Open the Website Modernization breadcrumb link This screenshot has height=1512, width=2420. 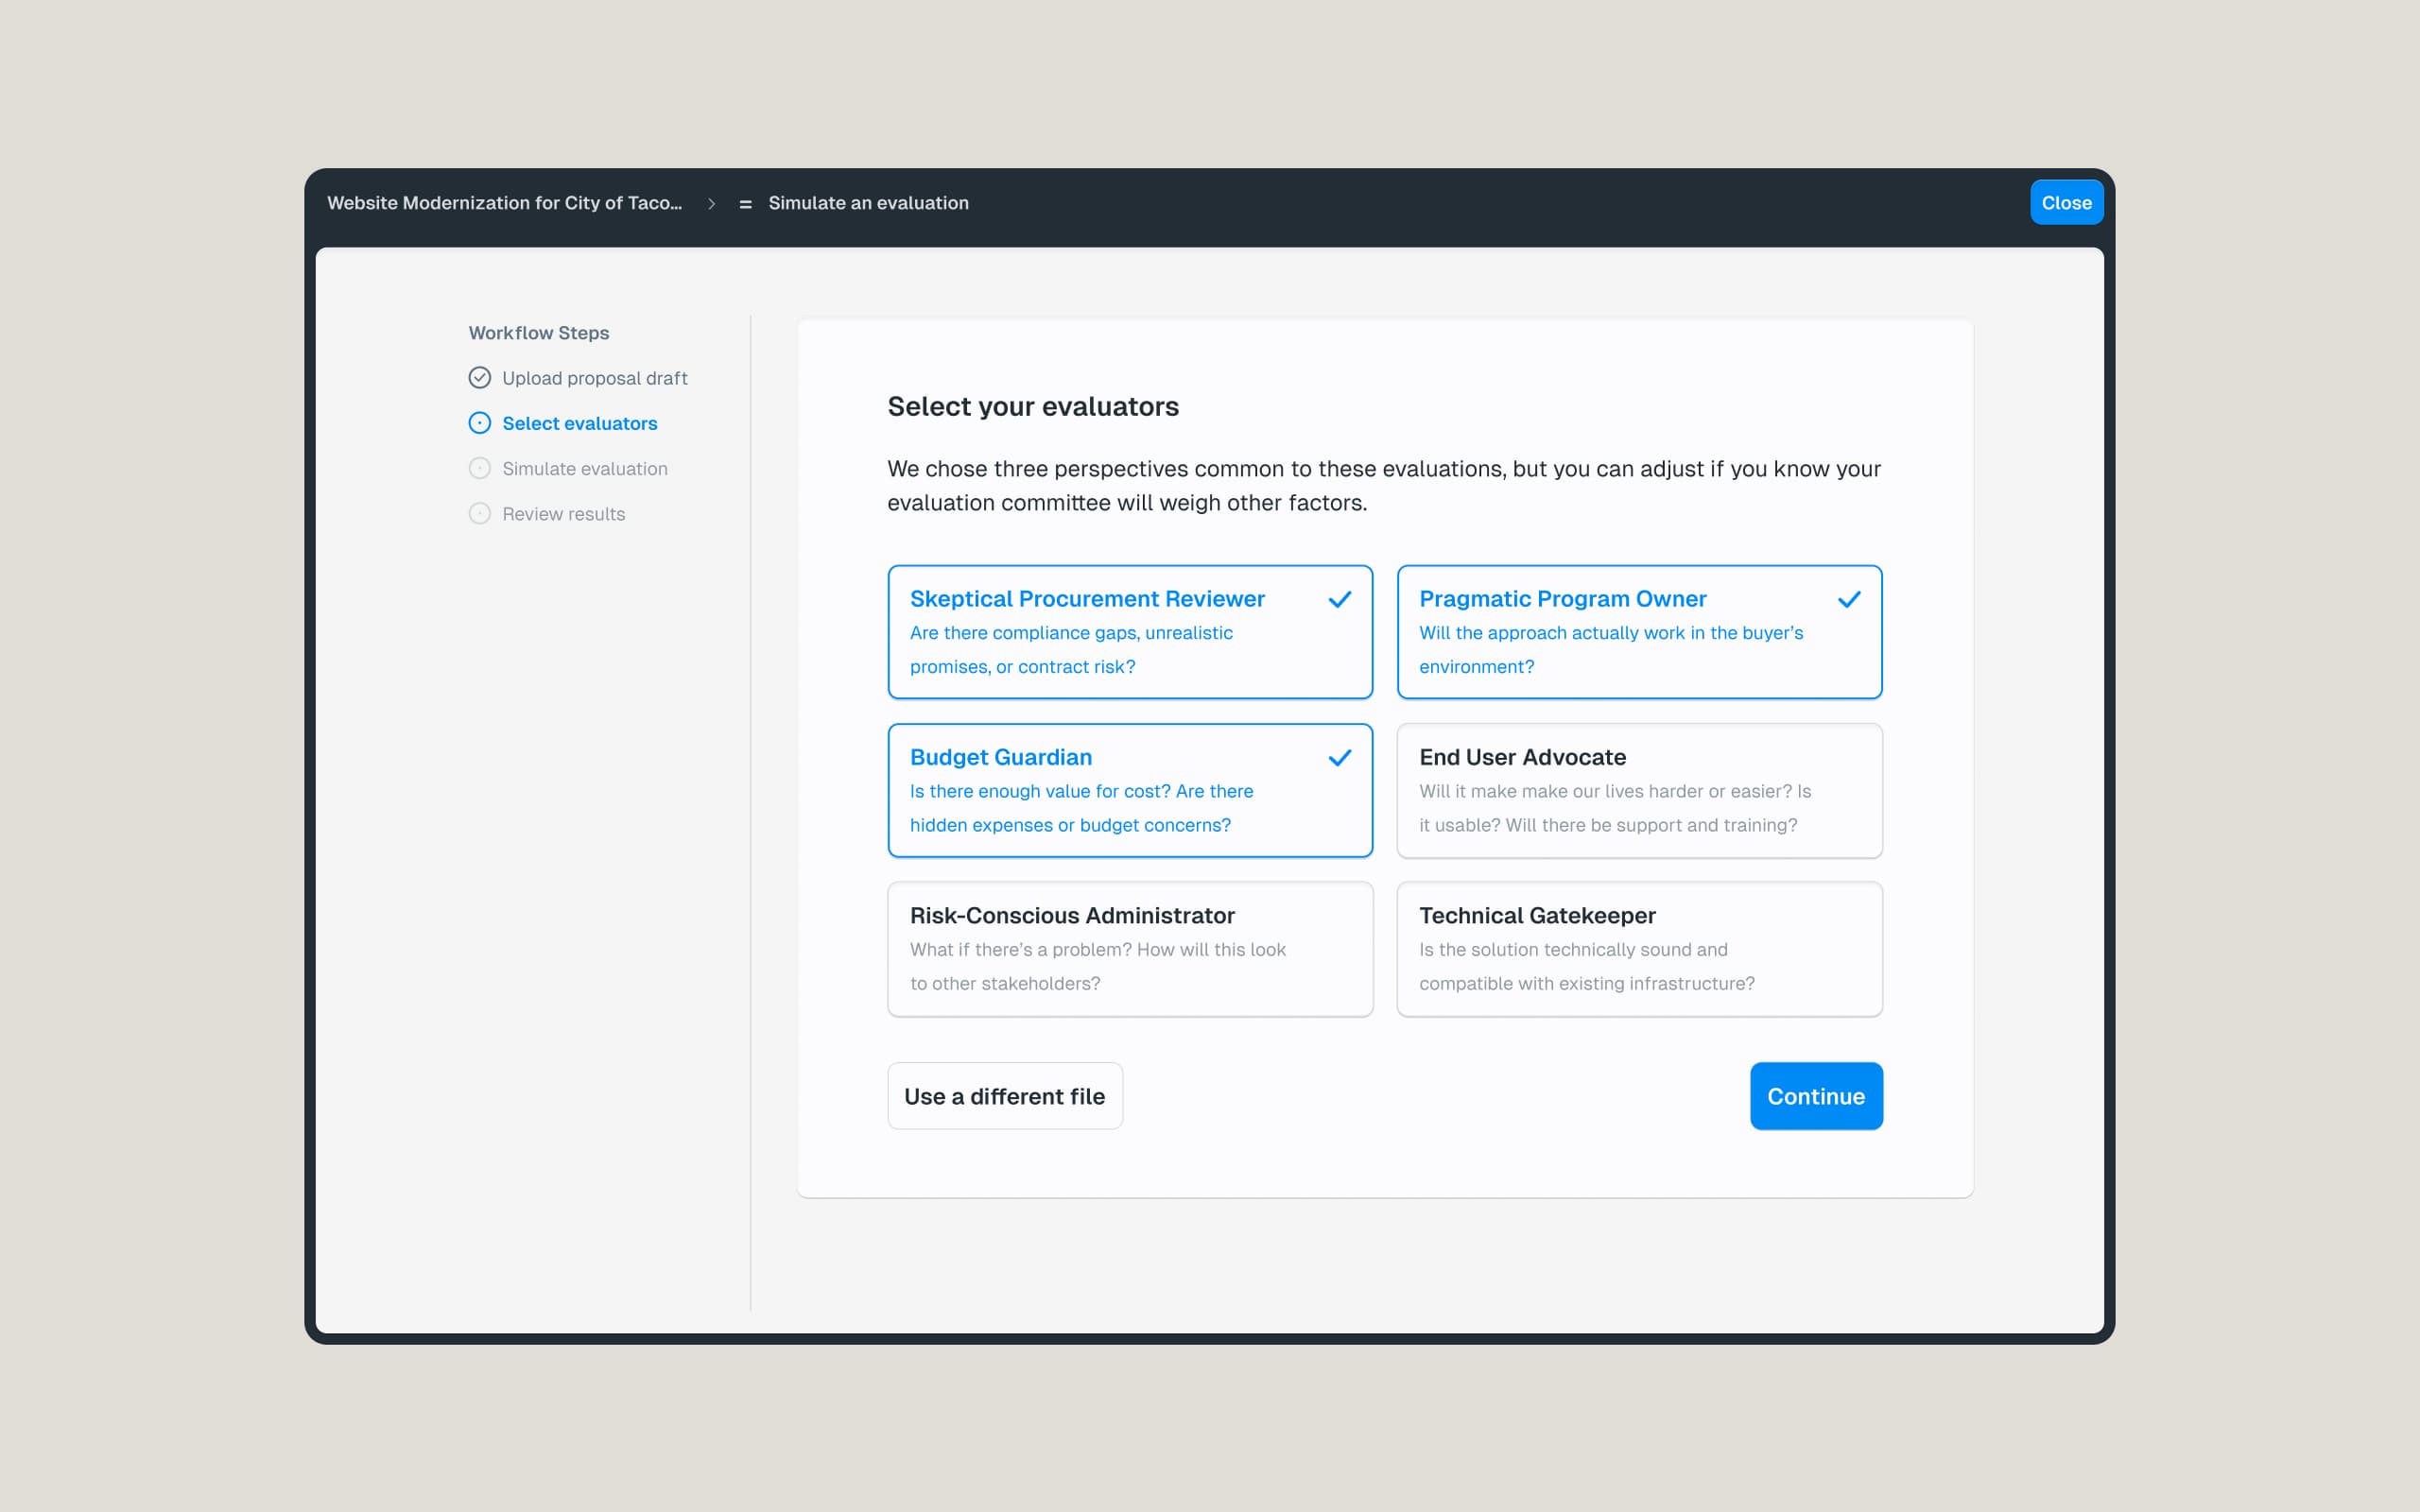click(x=504, y=203)
